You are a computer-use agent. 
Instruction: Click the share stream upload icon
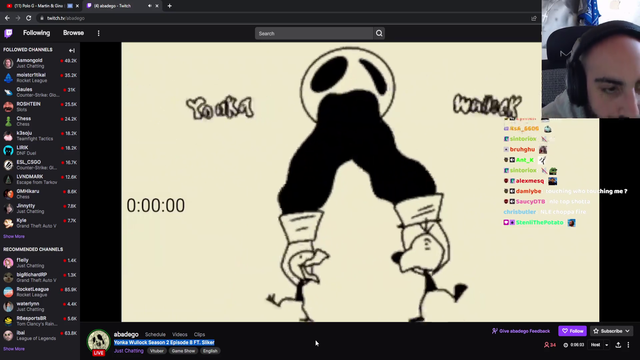coord(618,345)
